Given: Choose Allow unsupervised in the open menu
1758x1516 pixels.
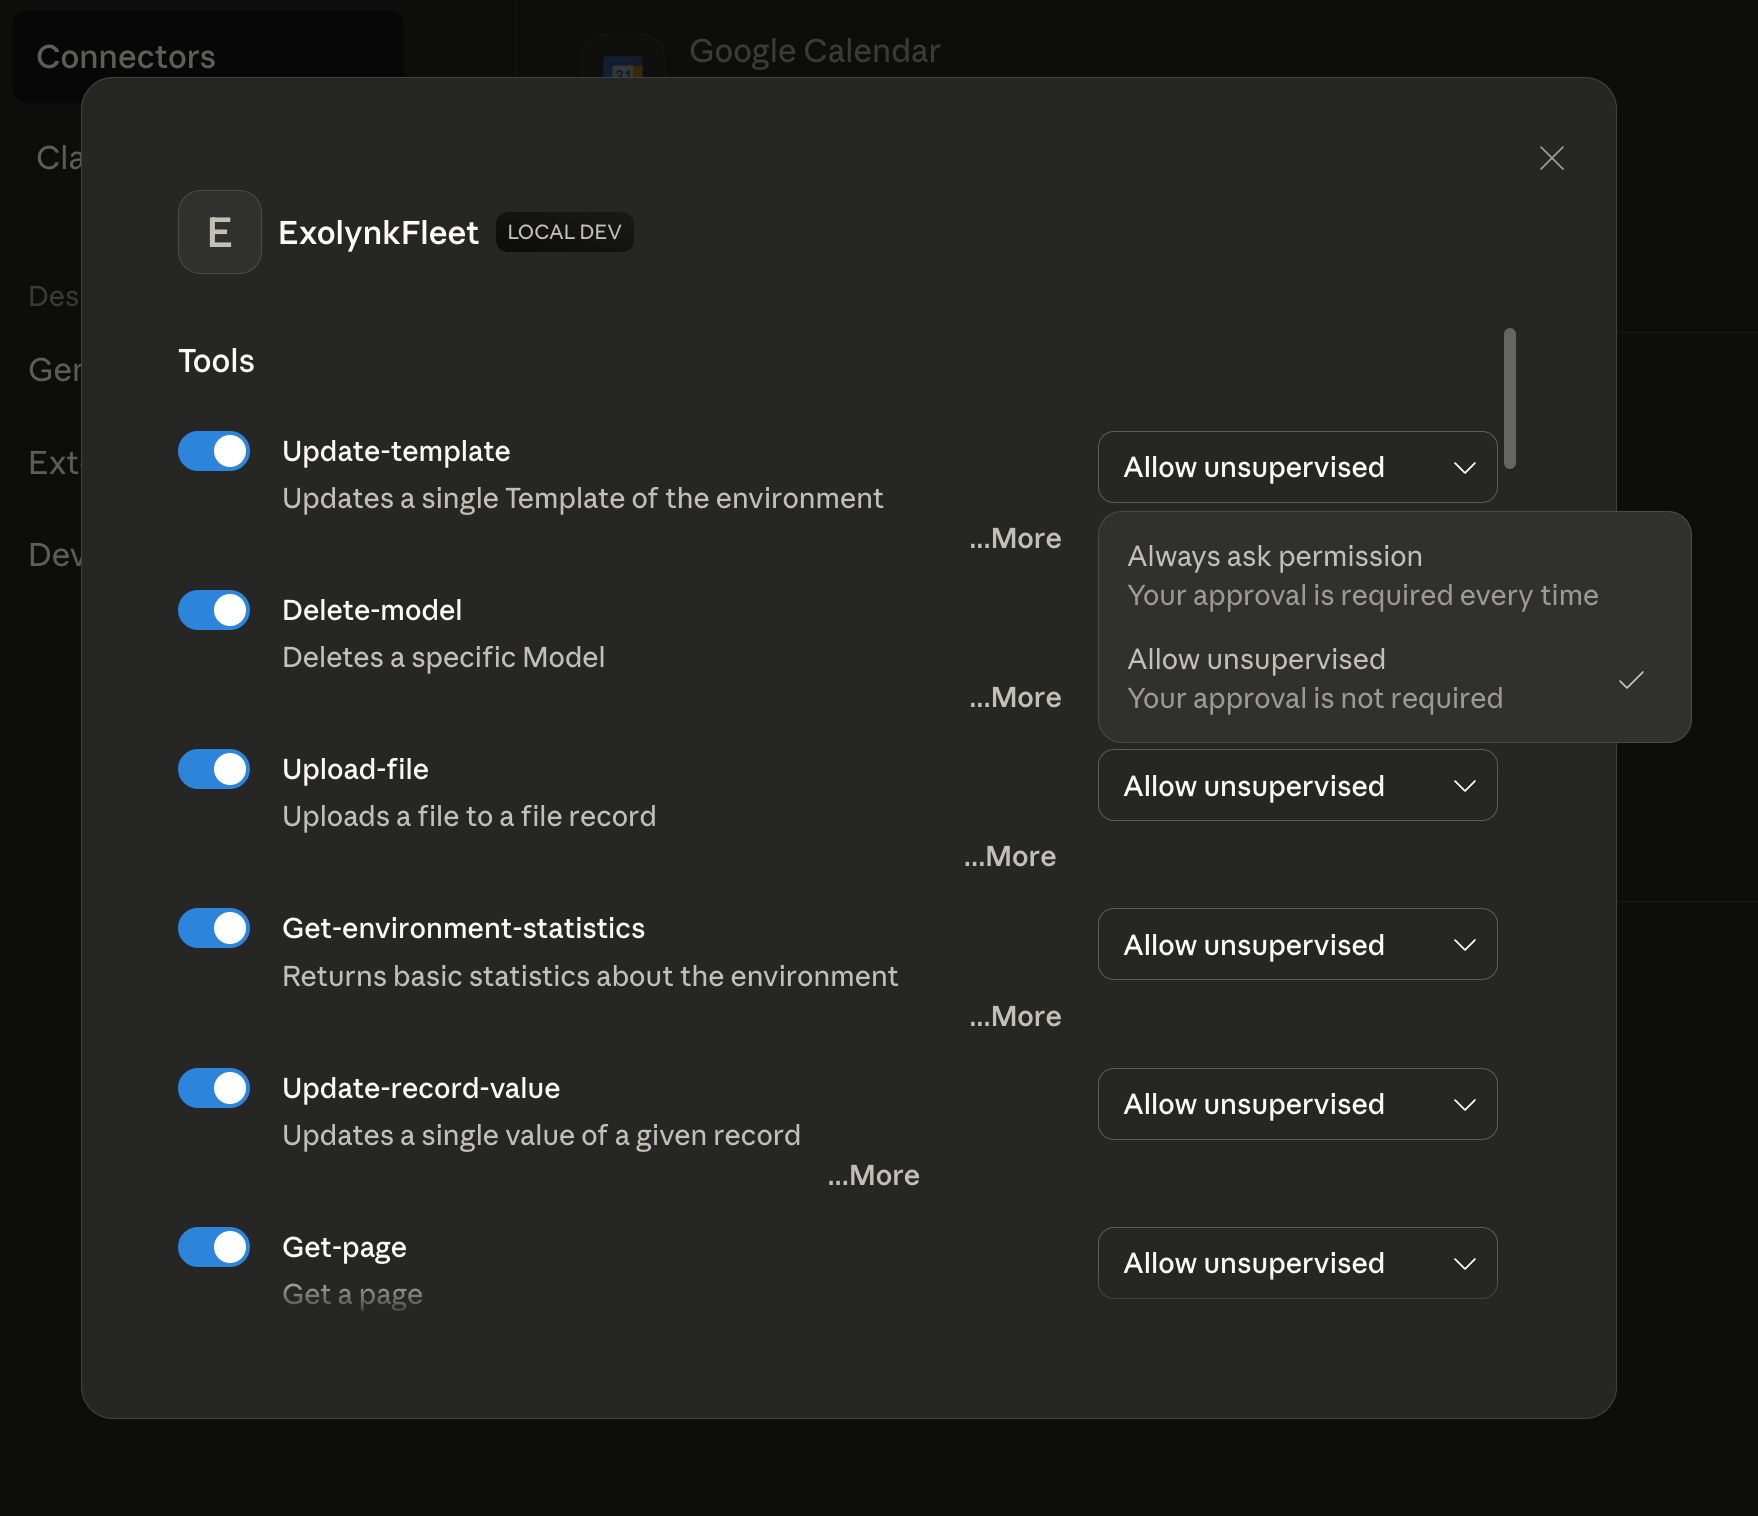Looking at the screenshot, I should point(1394,678).
